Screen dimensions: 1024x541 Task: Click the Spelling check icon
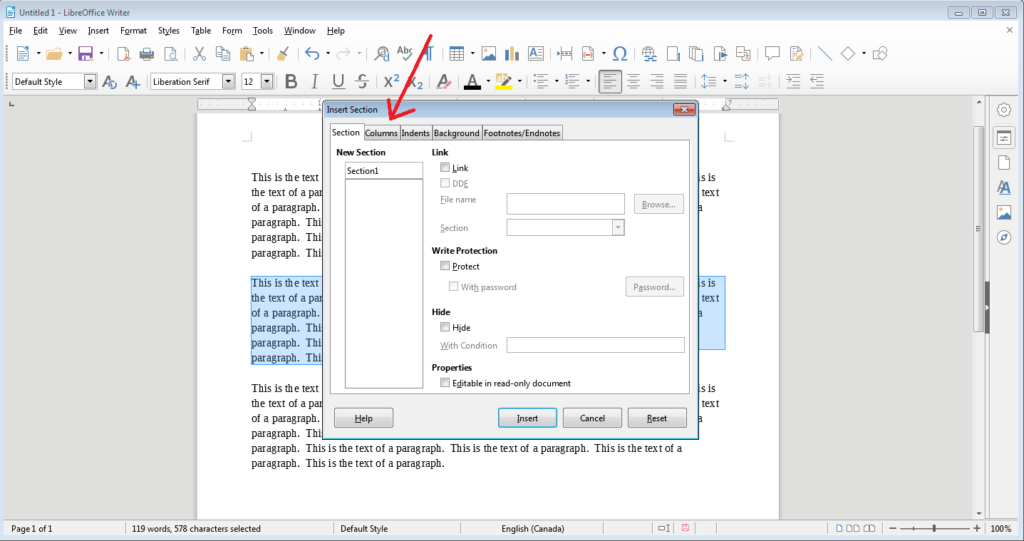(405, 52)
